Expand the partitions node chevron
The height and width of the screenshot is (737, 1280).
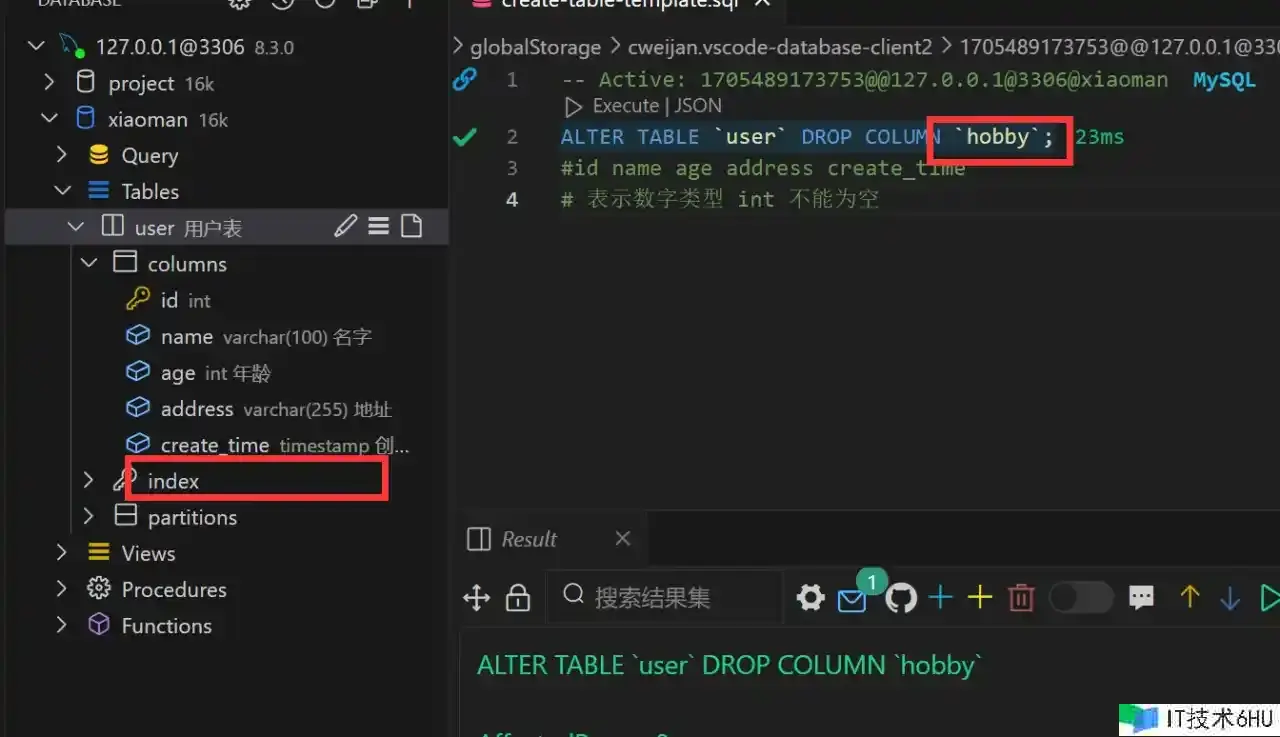click(89, 517)
